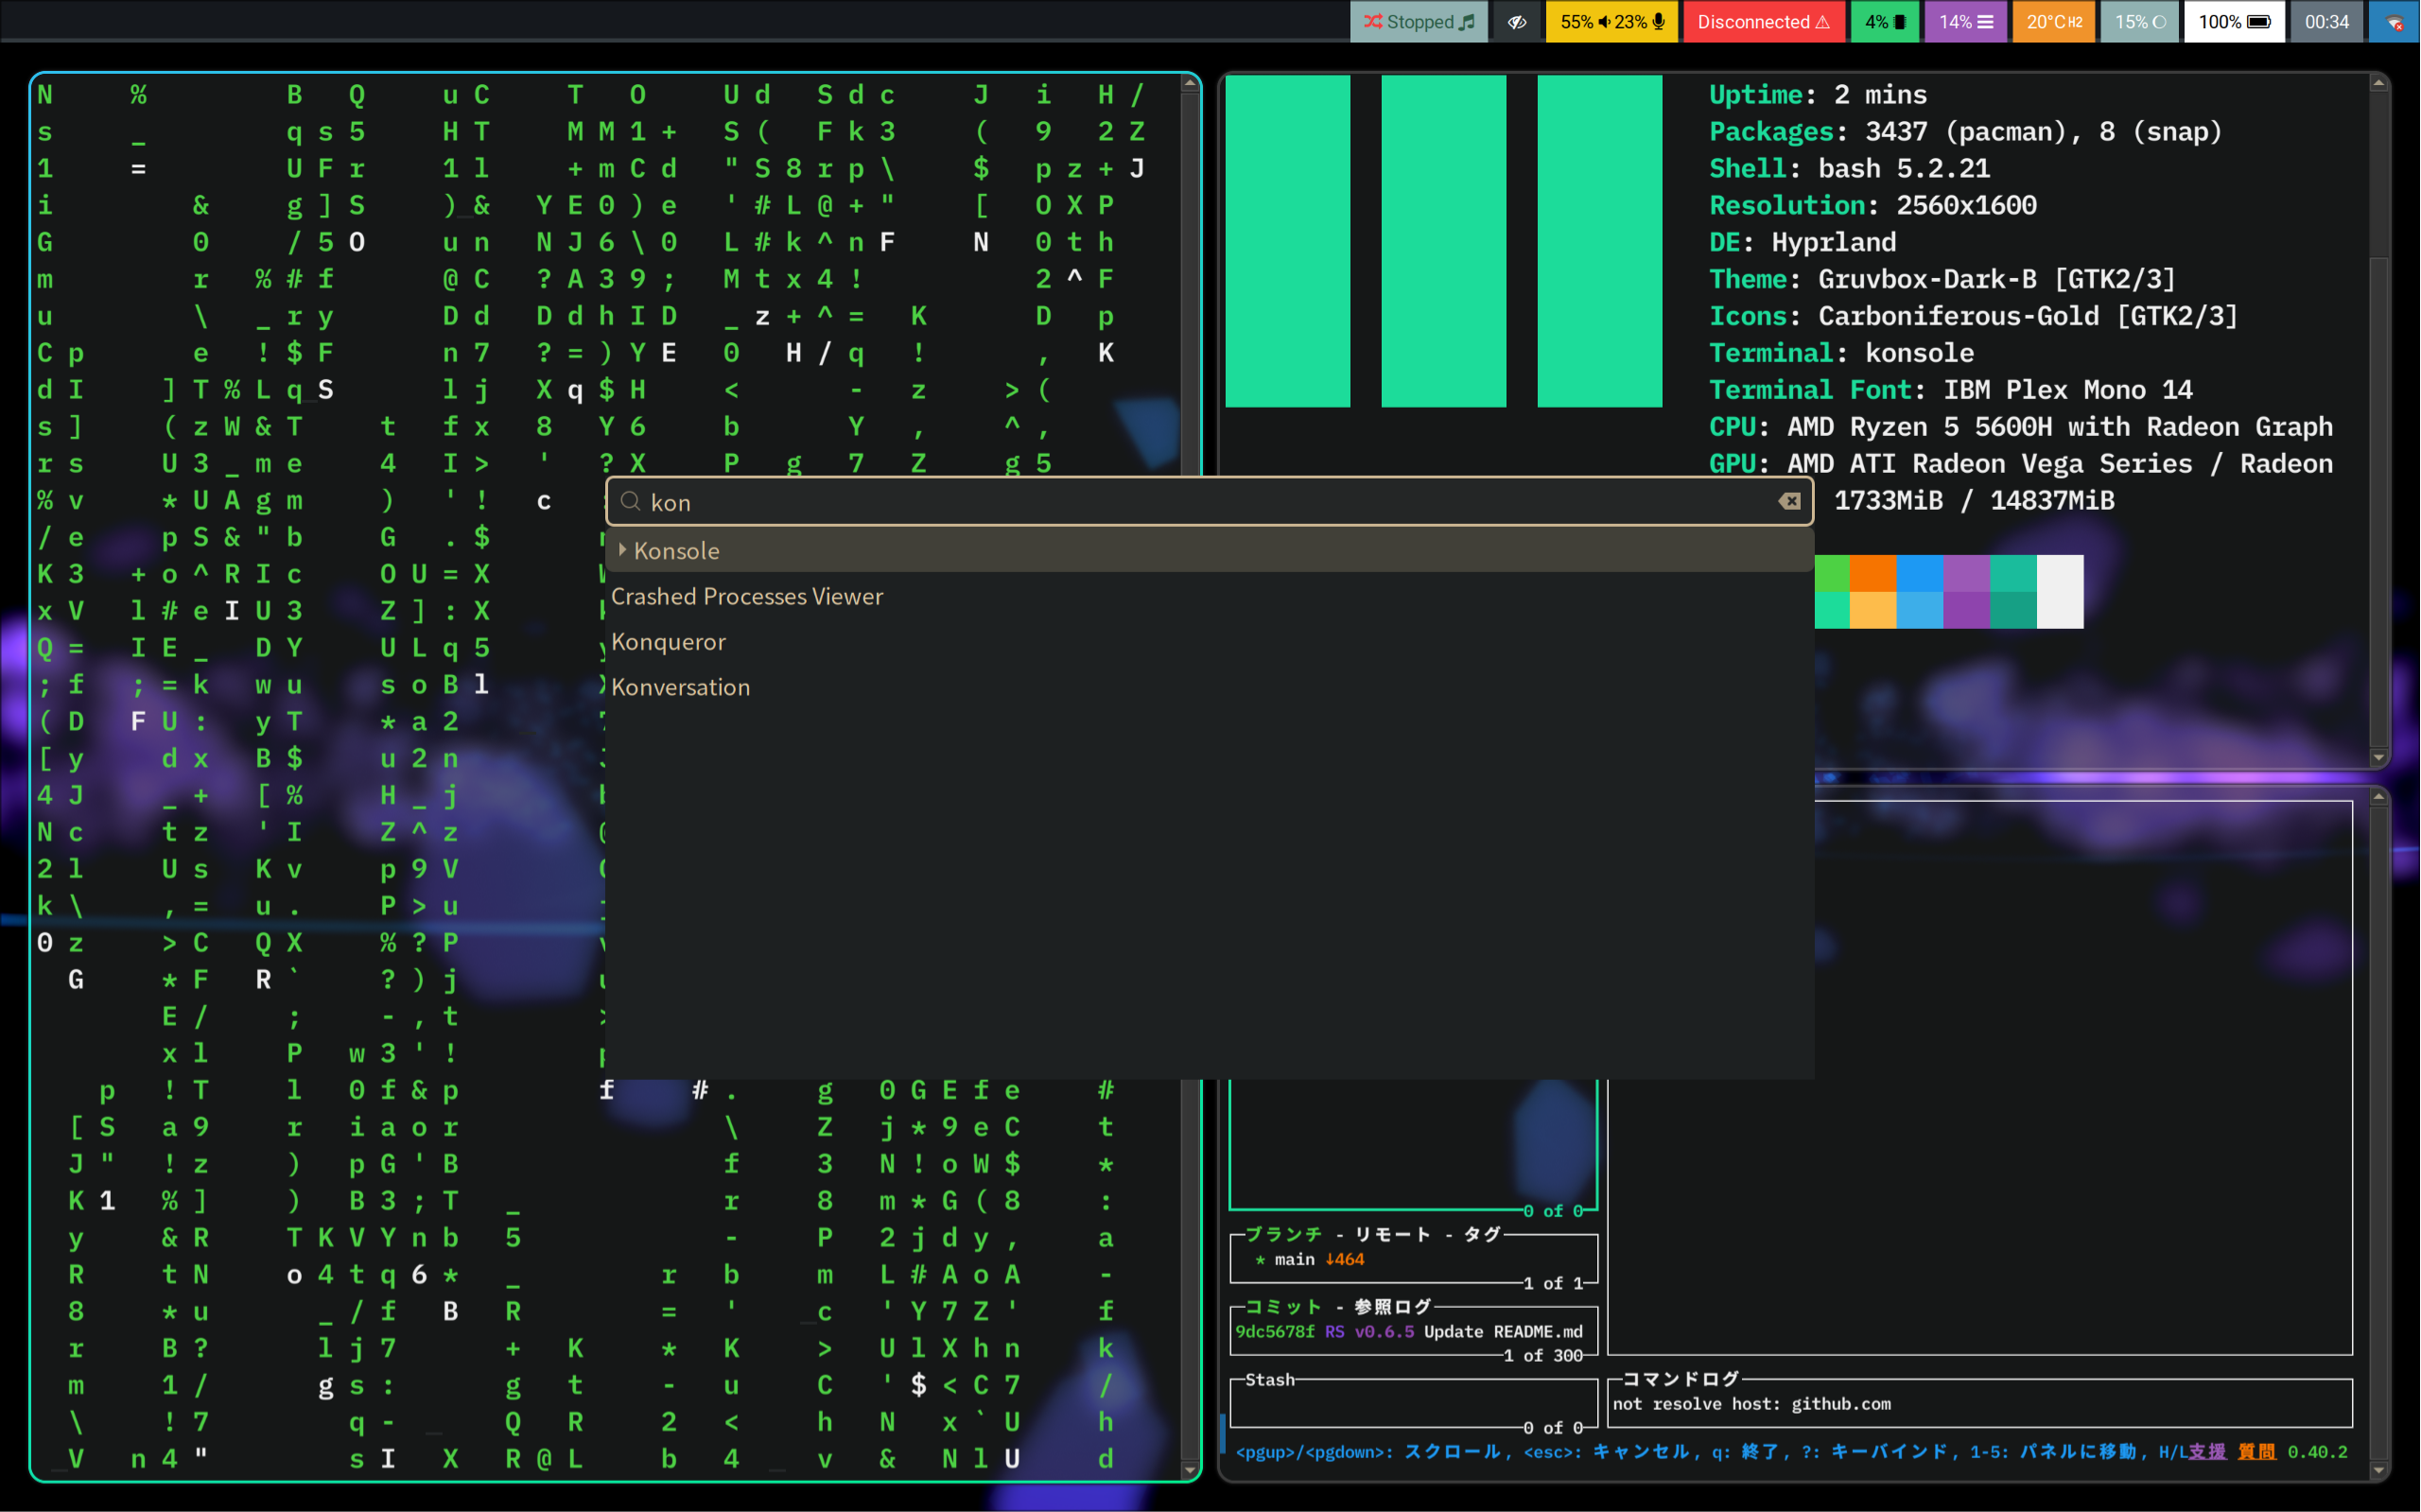
Task: Launch Konqueror from the results list
Action: click(x=668, y=642)
